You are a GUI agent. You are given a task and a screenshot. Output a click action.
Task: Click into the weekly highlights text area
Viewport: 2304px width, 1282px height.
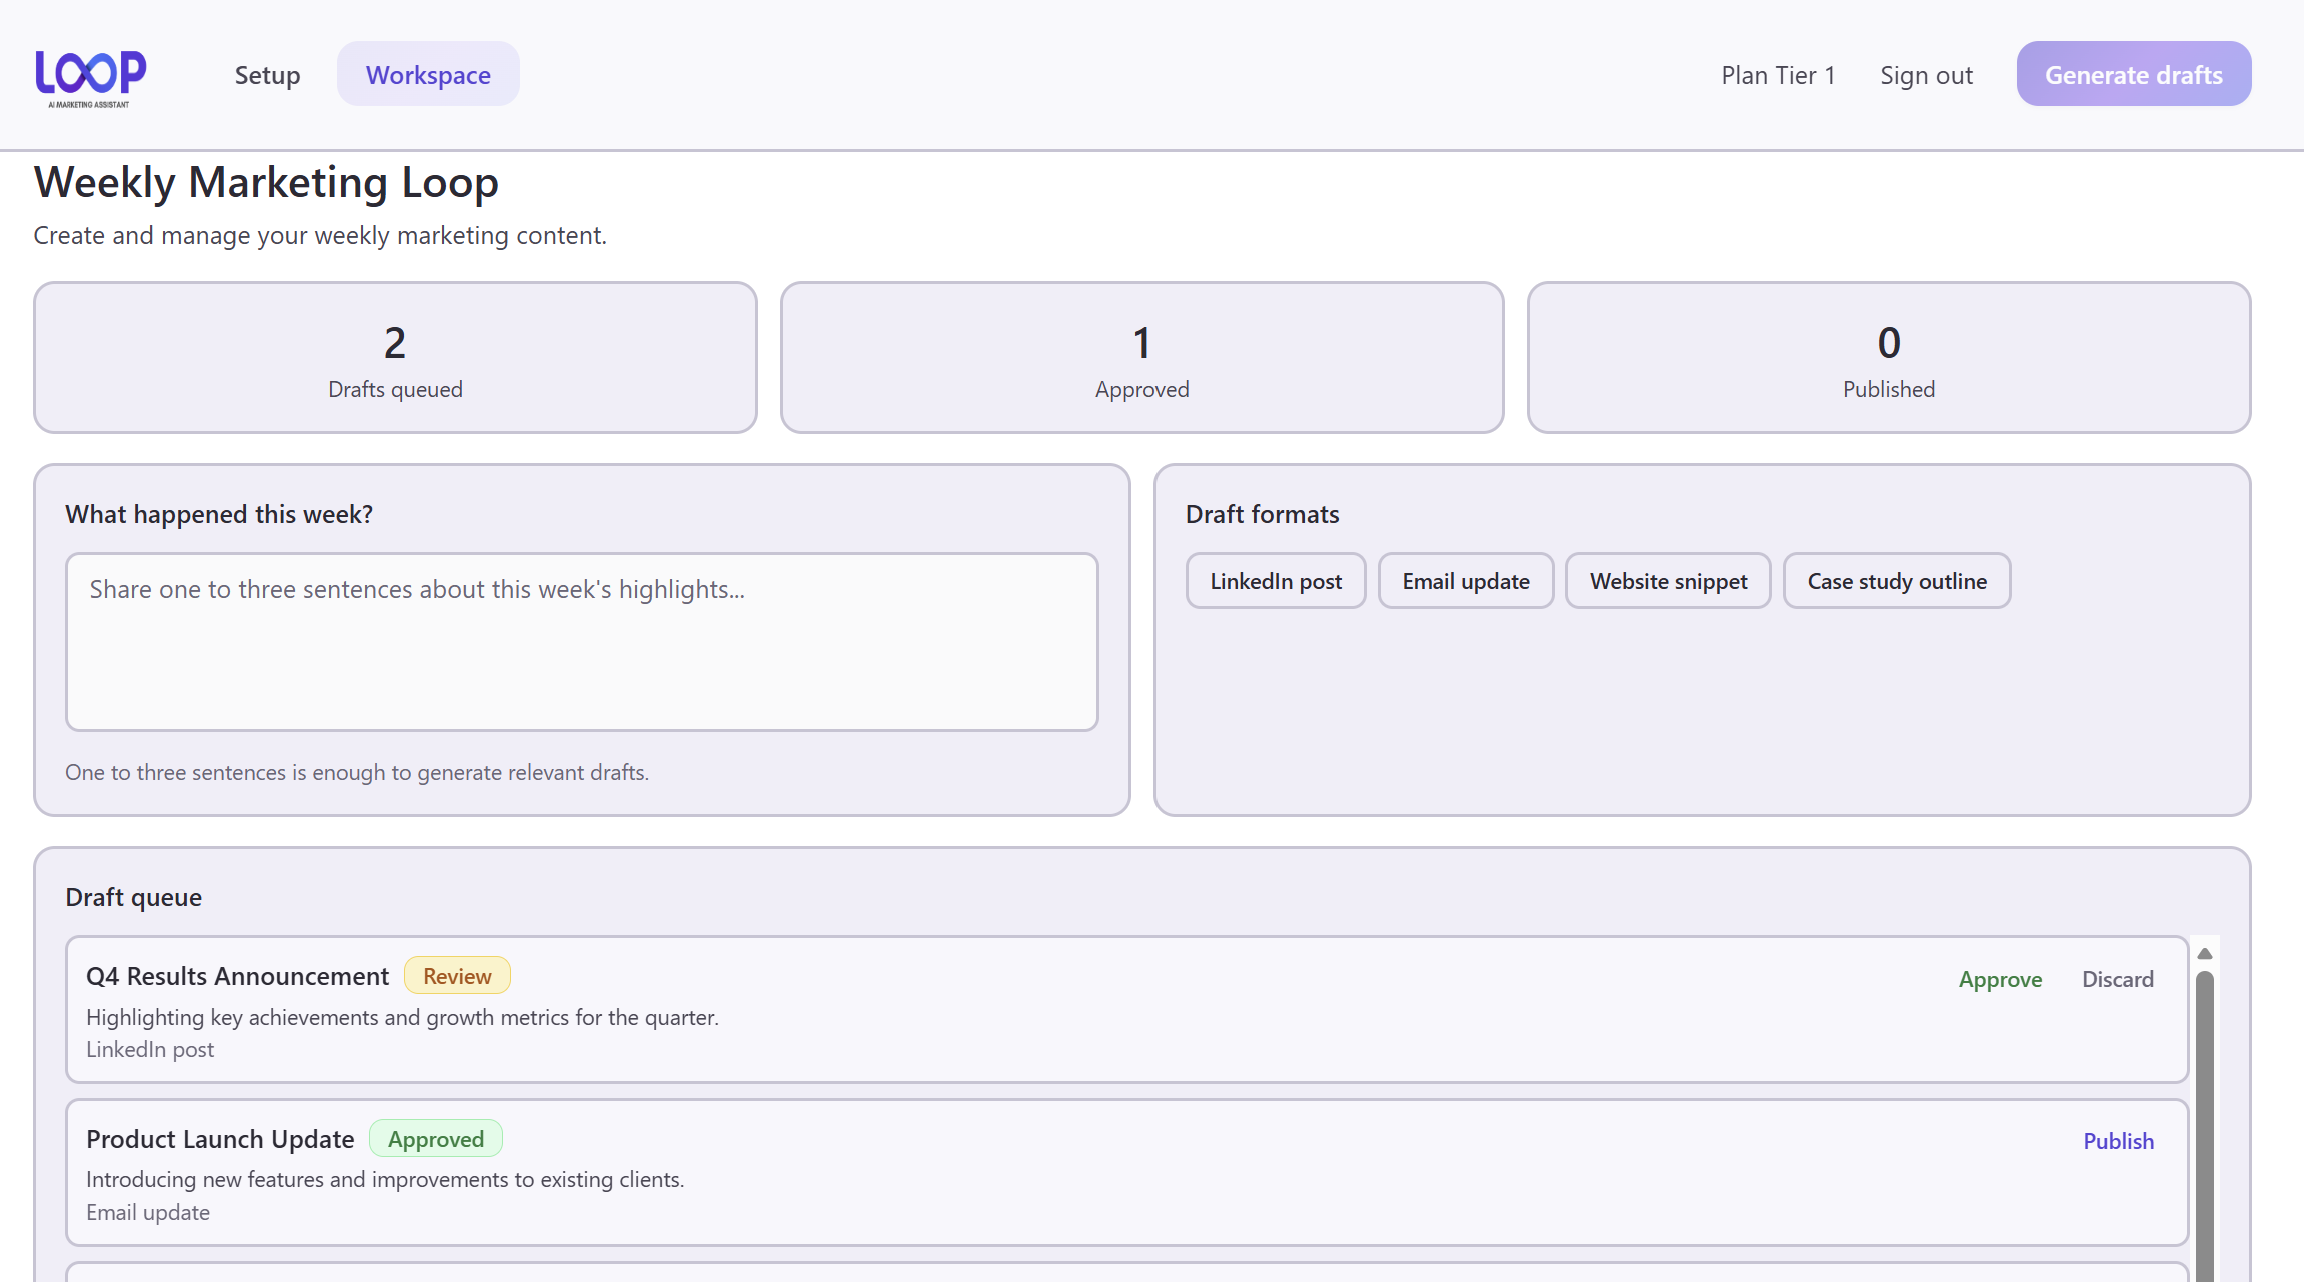coord(583,641)
